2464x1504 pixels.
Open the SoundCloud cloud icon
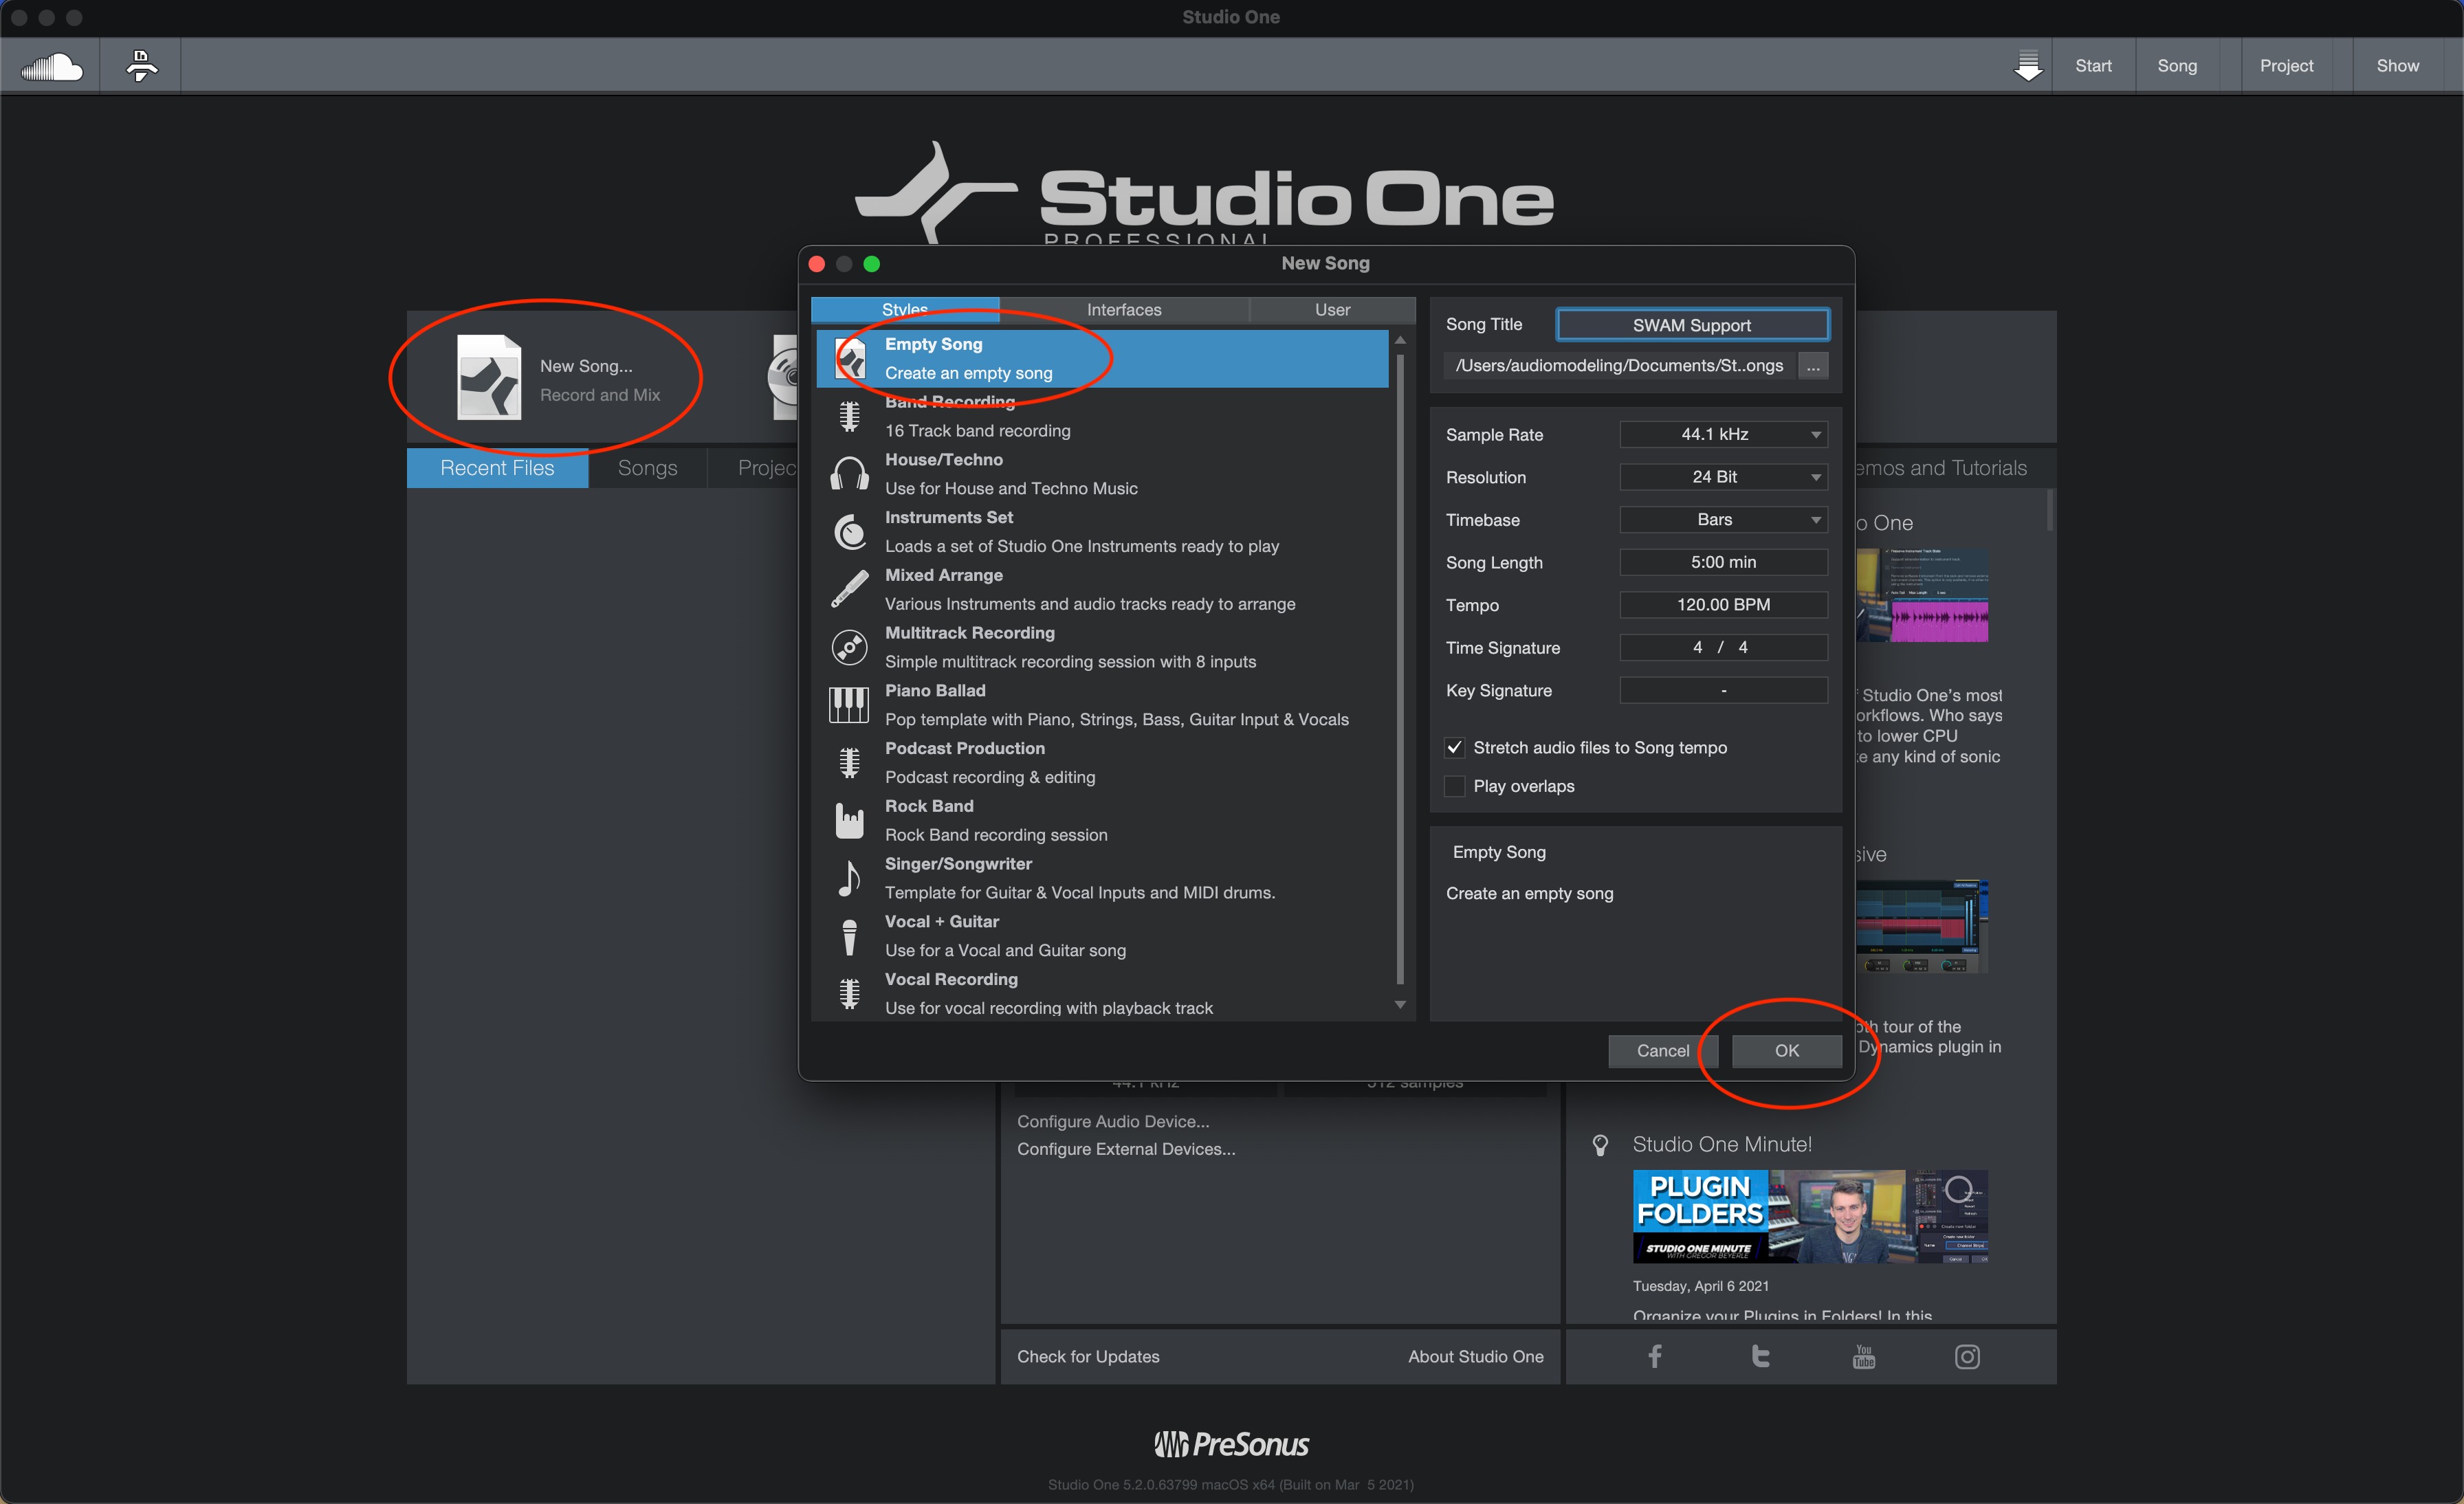point(52,67)
